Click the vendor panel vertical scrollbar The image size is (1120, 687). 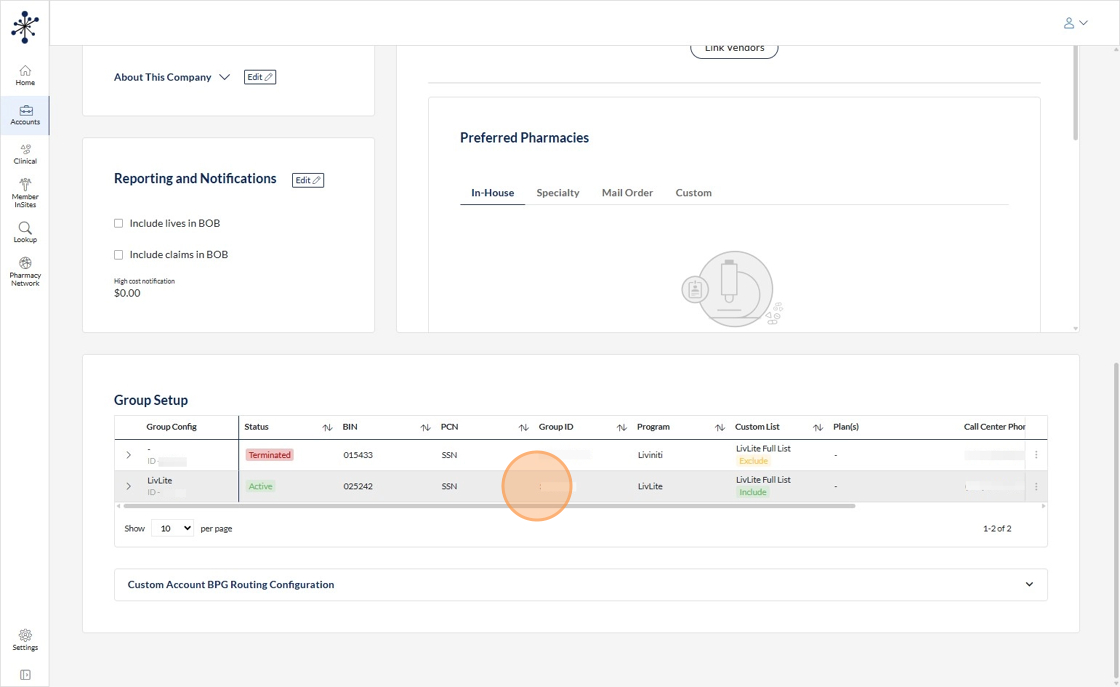click(x=1075, y=93)
